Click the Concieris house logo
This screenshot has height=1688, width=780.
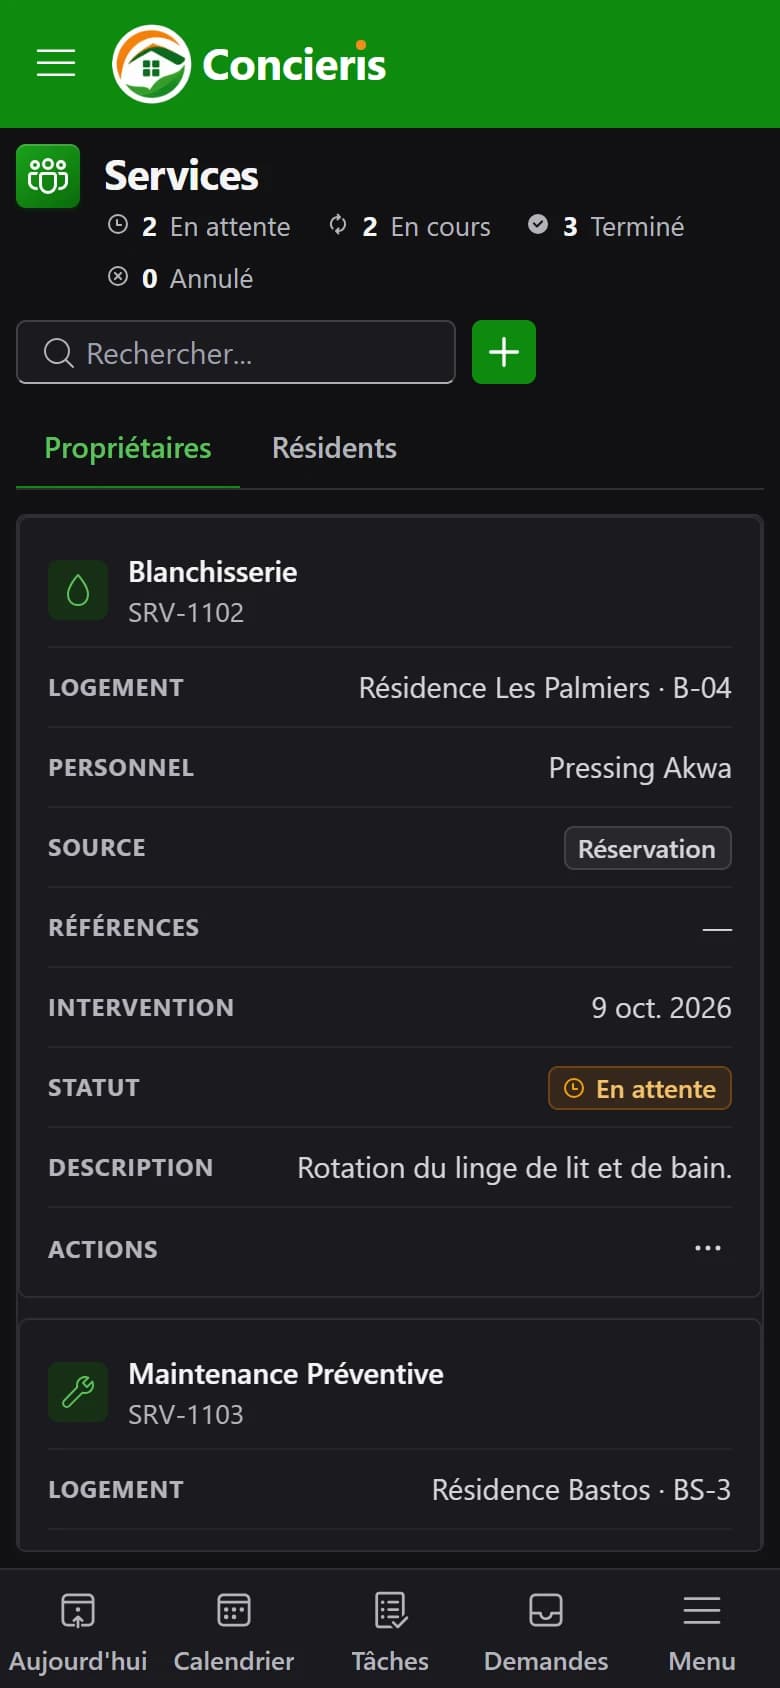[x=151, y=64]
